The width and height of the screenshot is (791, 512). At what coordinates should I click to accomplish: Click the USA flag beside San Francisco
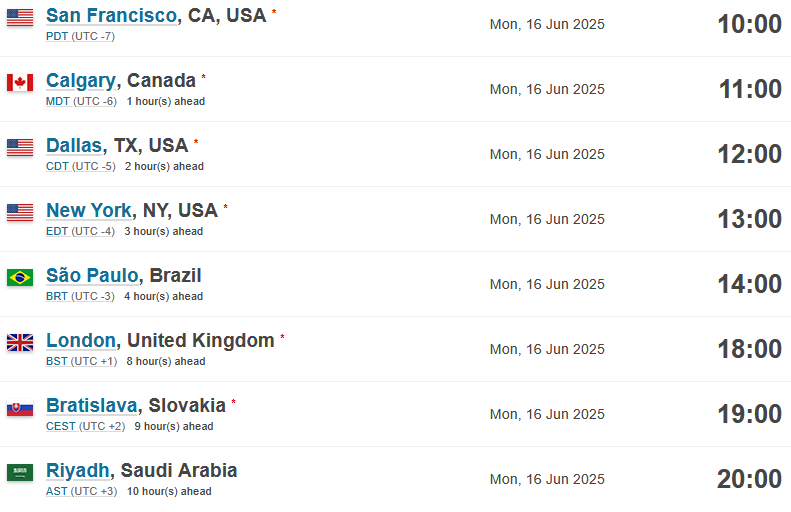pyautogui.click(x=20, y=18)
